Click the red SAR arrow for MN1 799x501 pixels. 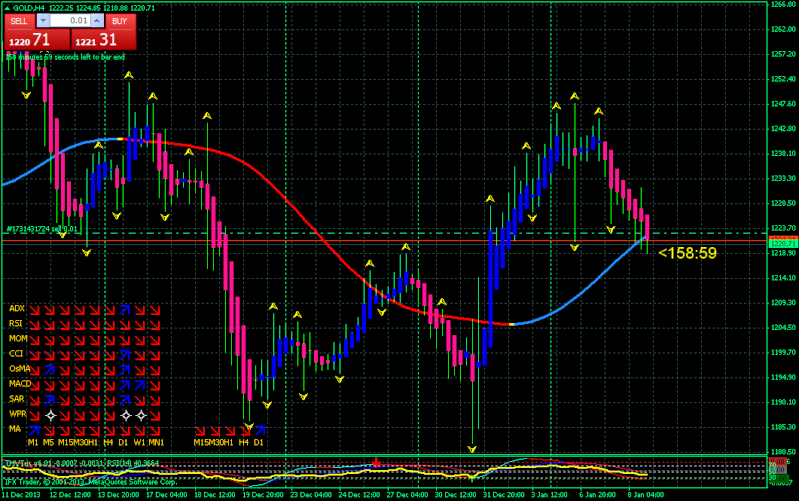coord(155,400)
